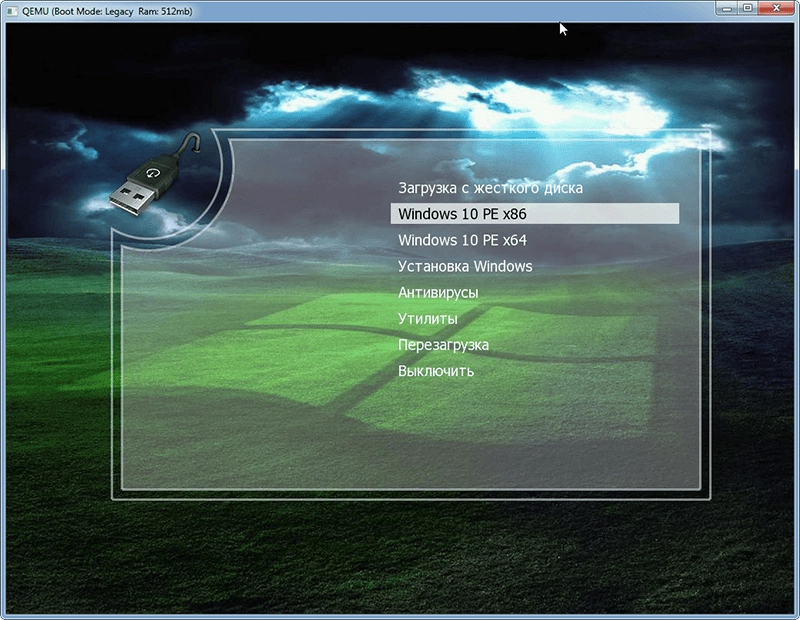800x620 pixels.
Task: Select Перезагрузка to reboot
Action: pyautogui.click(x=443, y=345)
